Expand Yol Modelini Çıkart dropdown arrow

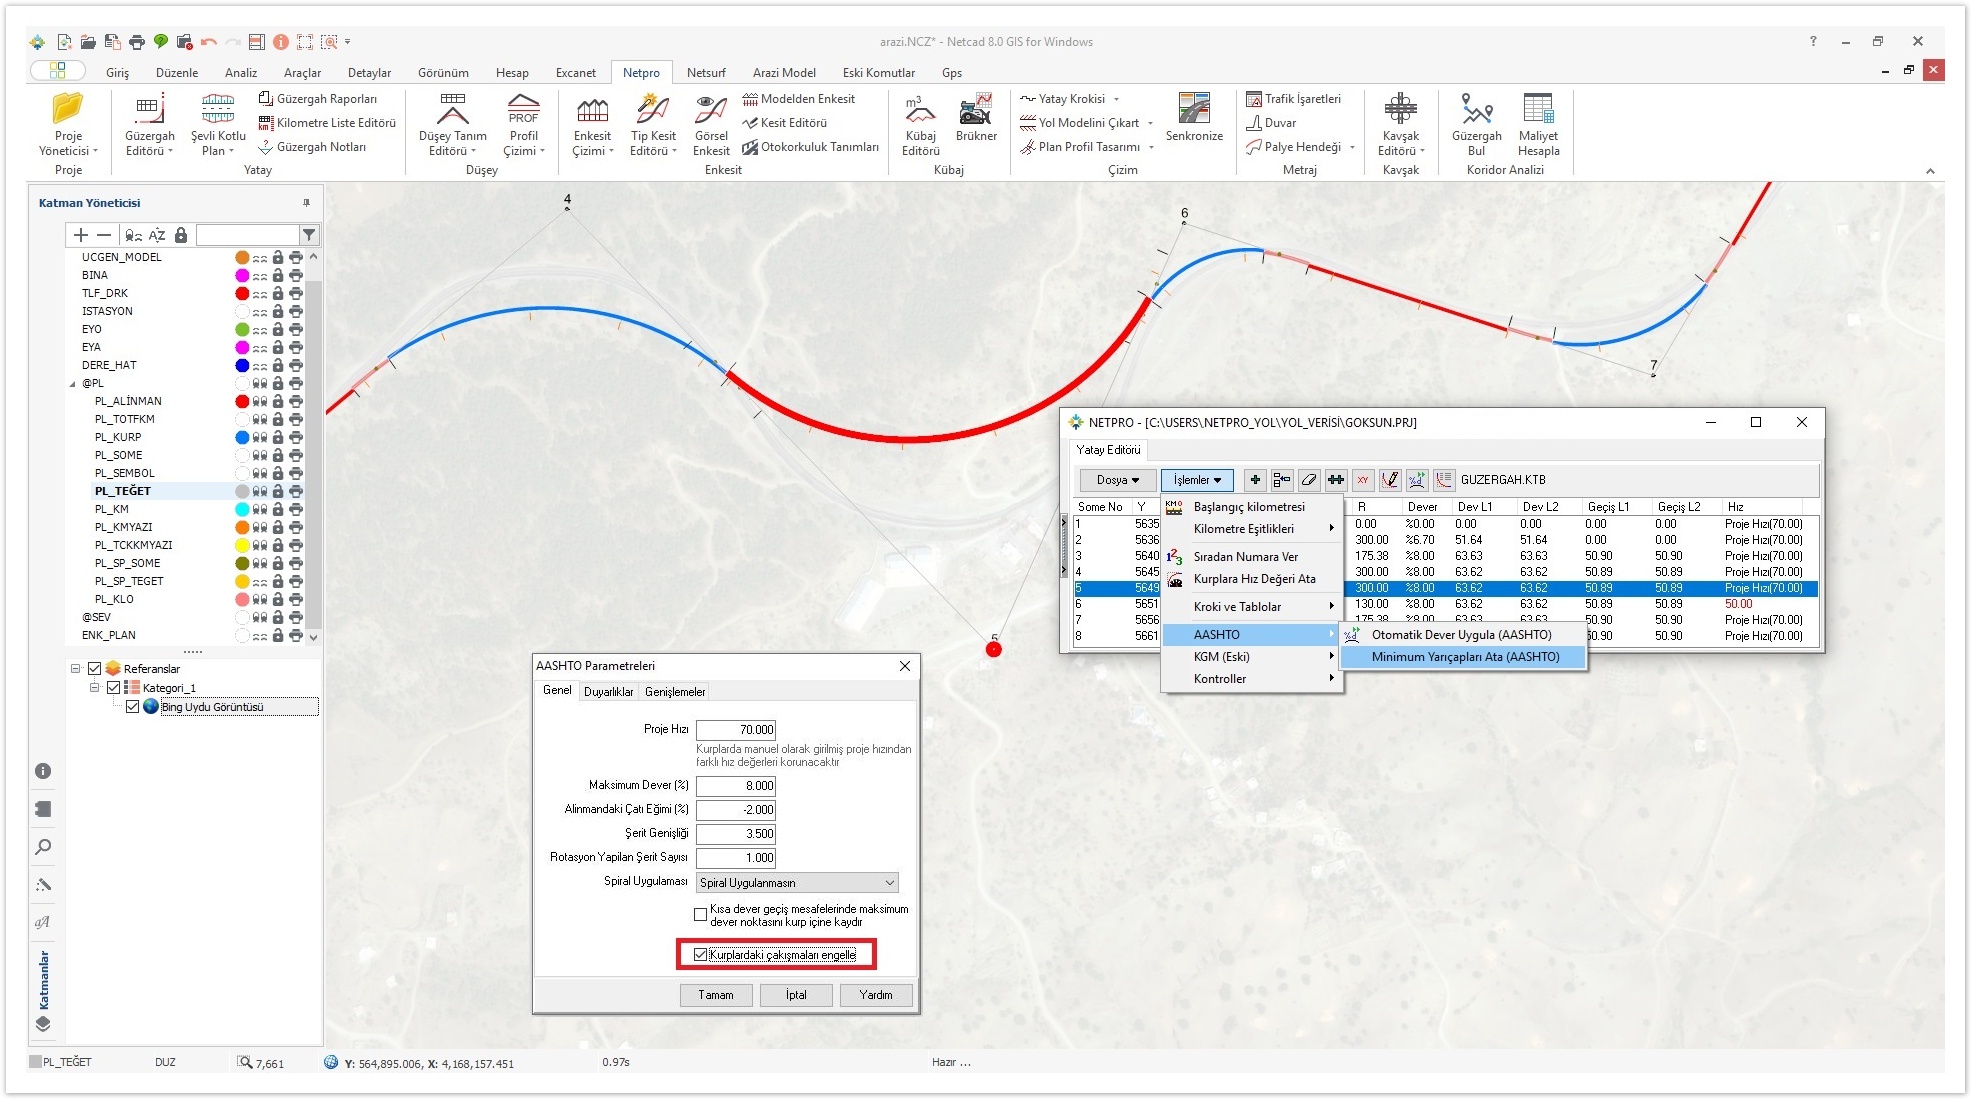1150,123
